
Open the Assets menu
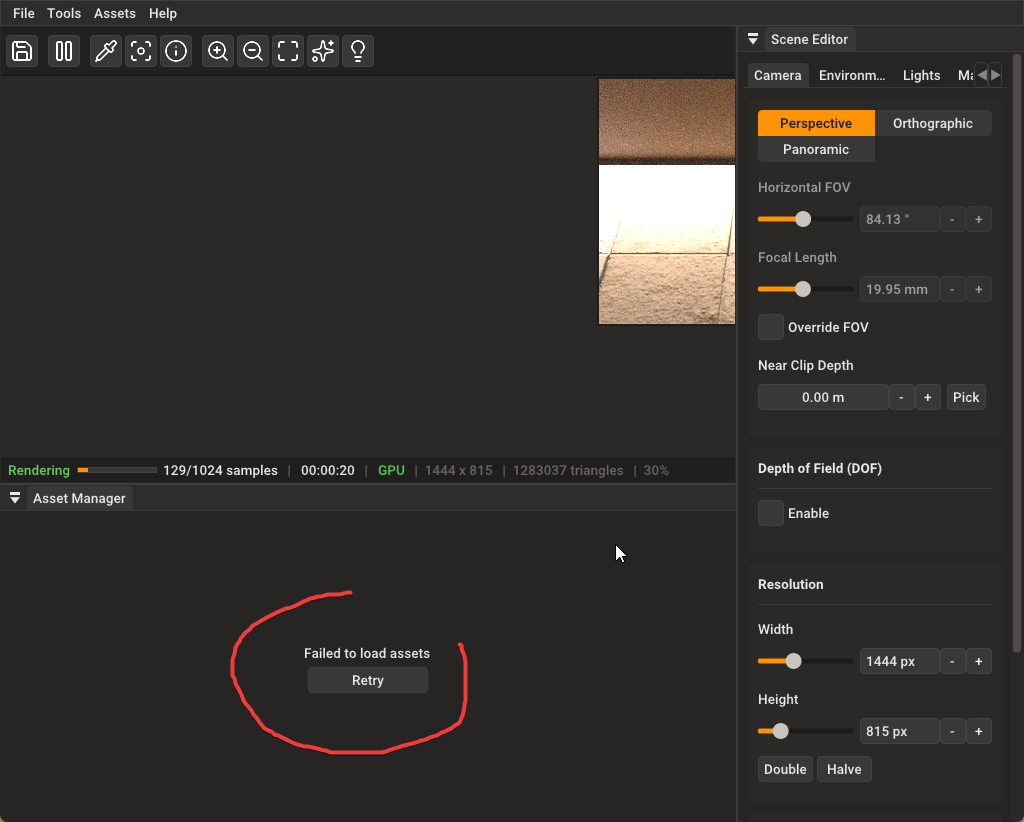(115, 13)
